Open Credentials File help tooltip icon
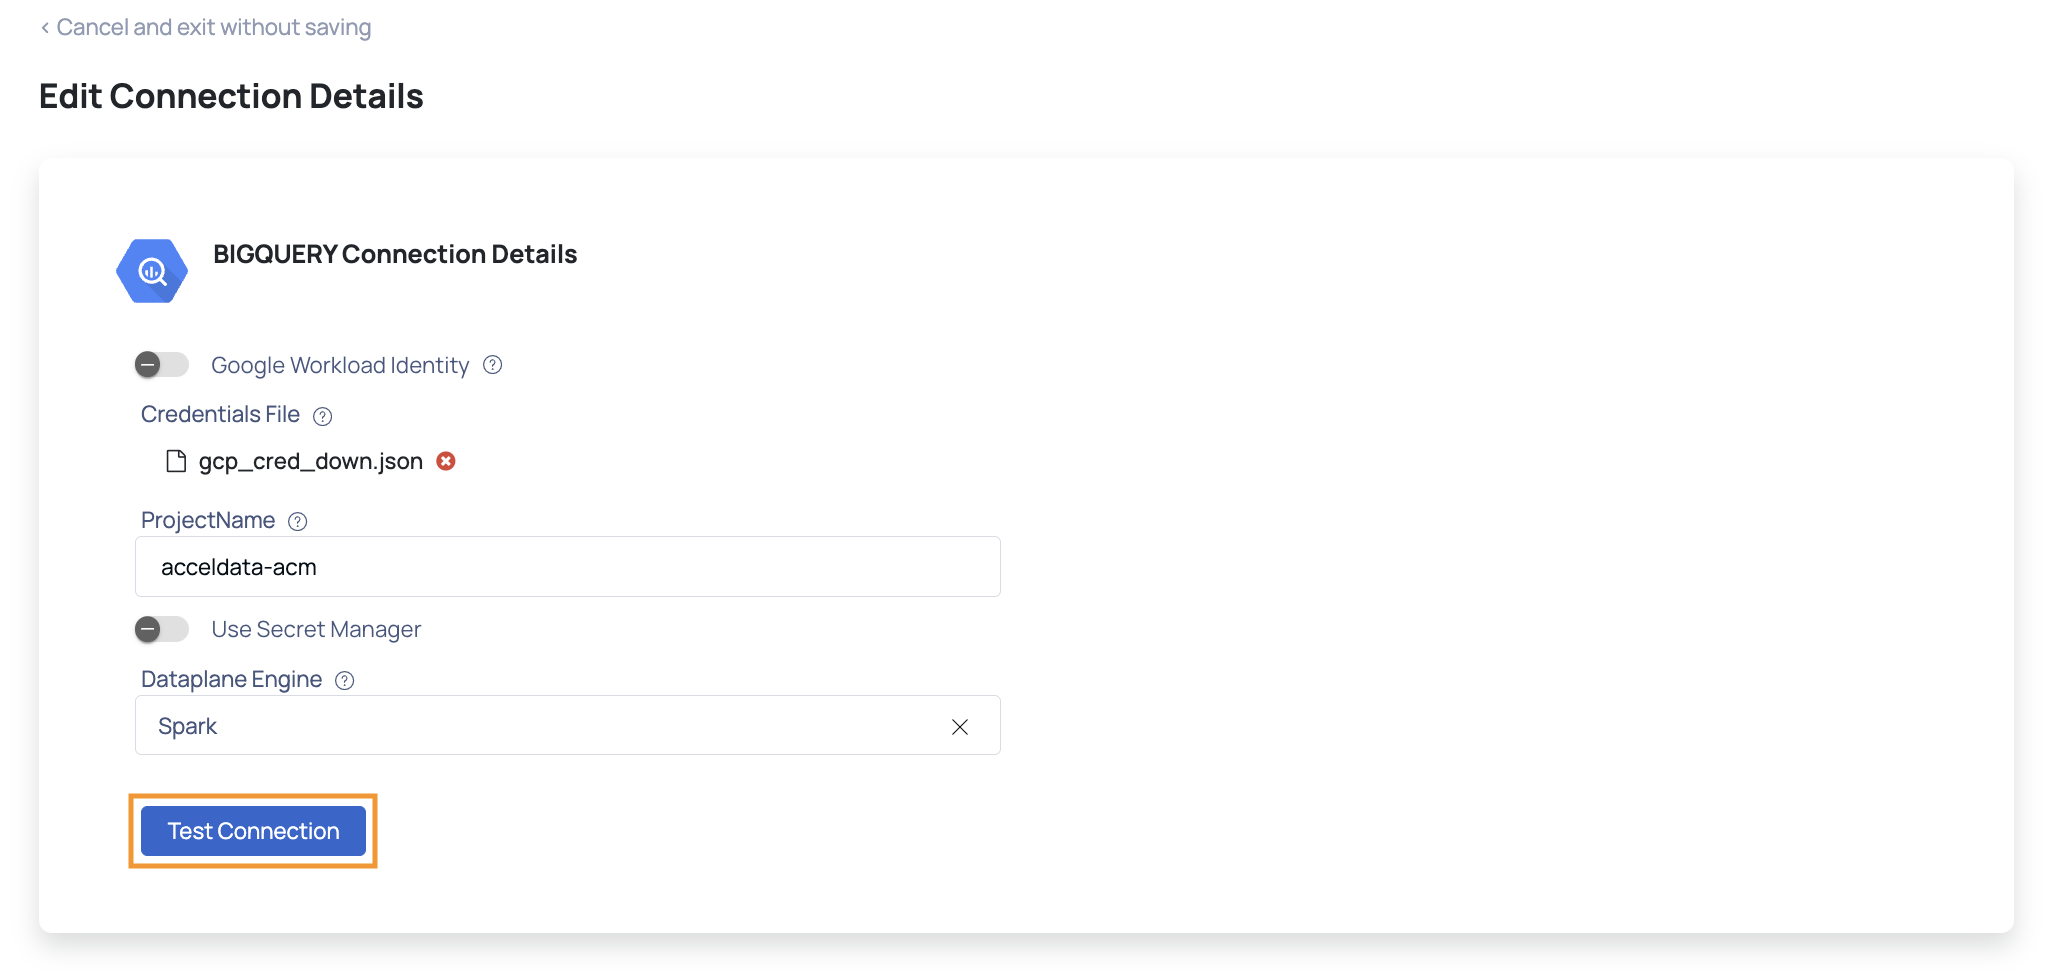Image resolution: width=2054 pixels, height=970 pixels. pos(323,416)
